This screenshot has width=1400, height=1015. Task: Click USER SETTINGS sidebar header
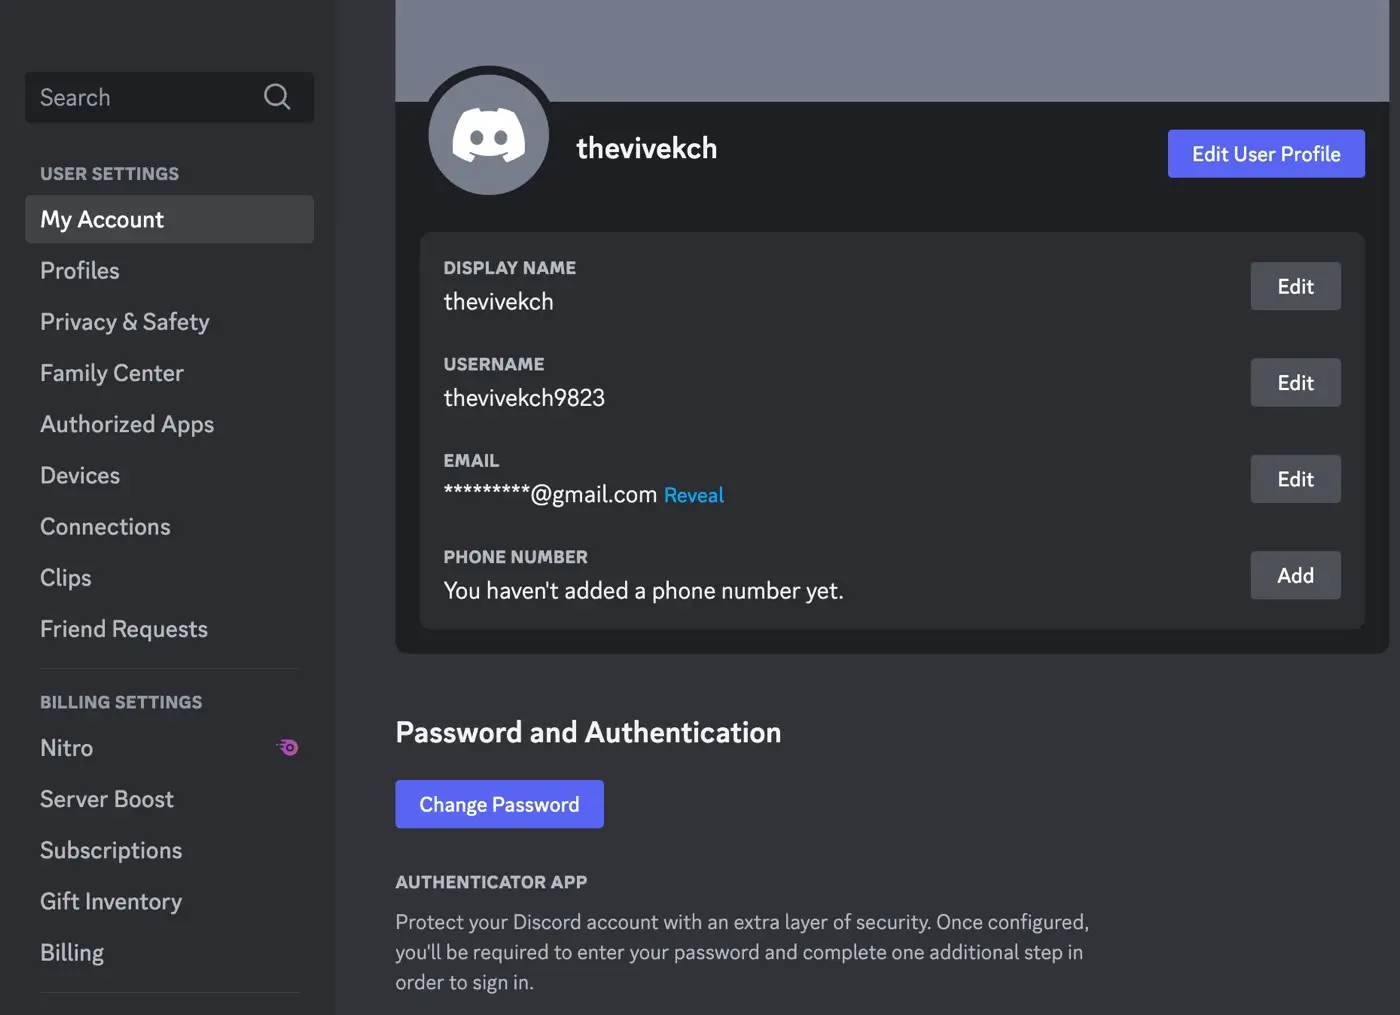pos(109,174)
